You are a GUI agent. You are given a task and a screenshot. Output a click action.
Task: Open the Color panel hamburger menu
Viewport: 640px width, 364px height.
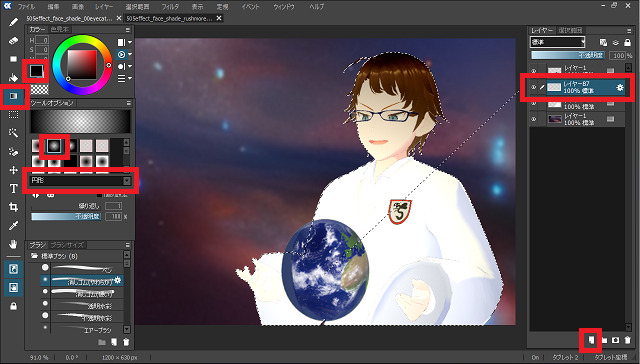click(x=128, y=30)
